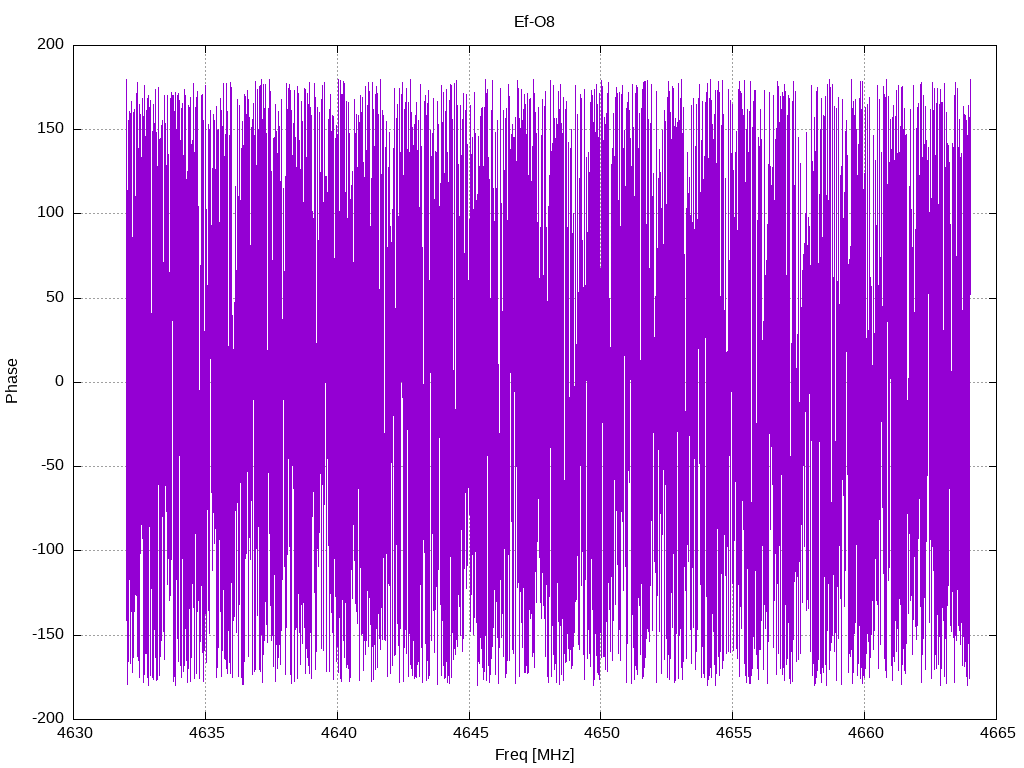
Task: Click y-axis tick label 0
Action: pos(59,381)
